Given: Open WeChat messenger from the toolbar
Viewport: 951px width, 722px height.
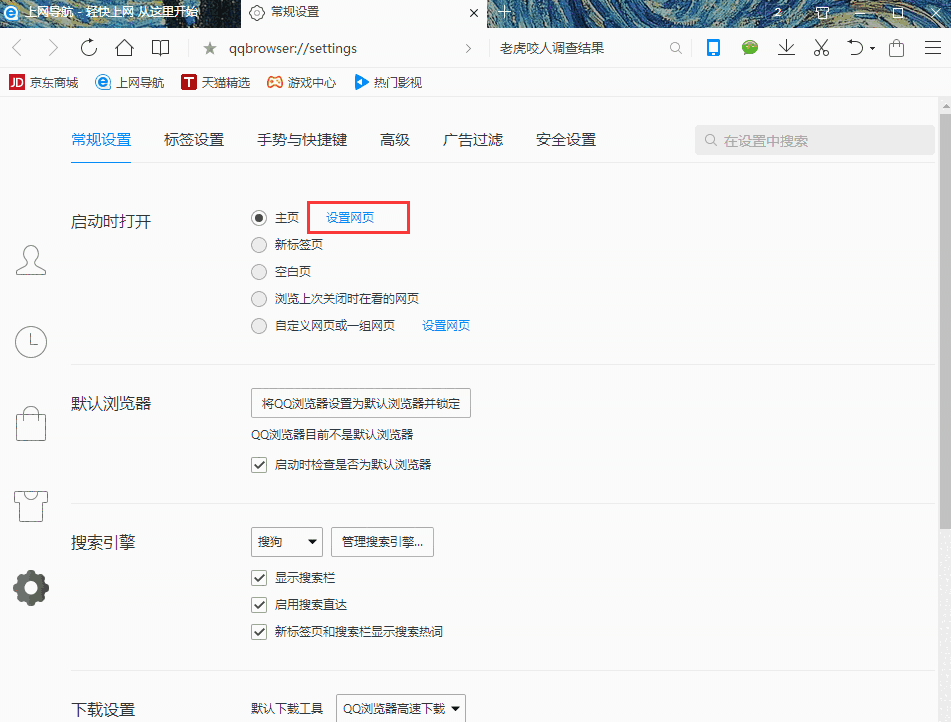Looking at the screenshot, I should pos(749,47).
